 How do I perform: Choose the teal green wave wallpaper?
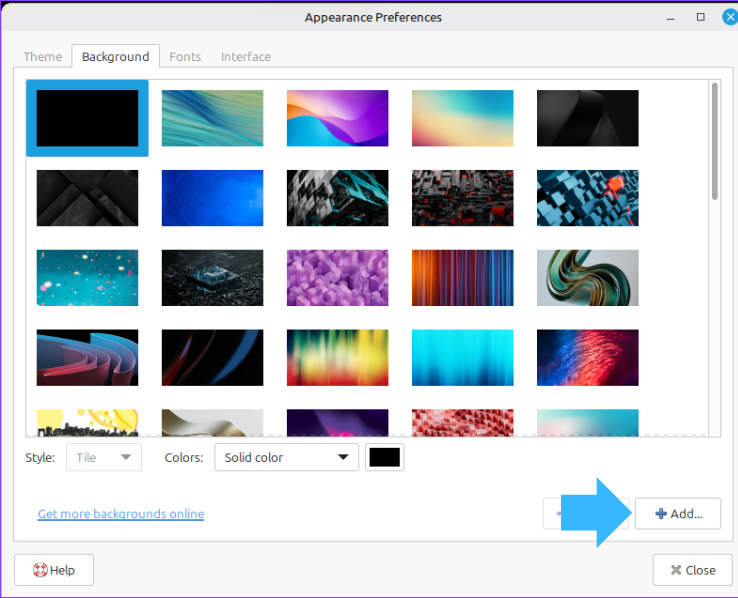point(212,118)
